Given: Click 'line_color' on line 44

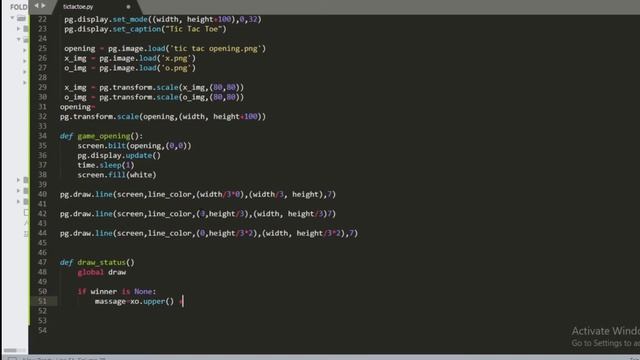Looking at the screenshot, I should coord(170,233).
